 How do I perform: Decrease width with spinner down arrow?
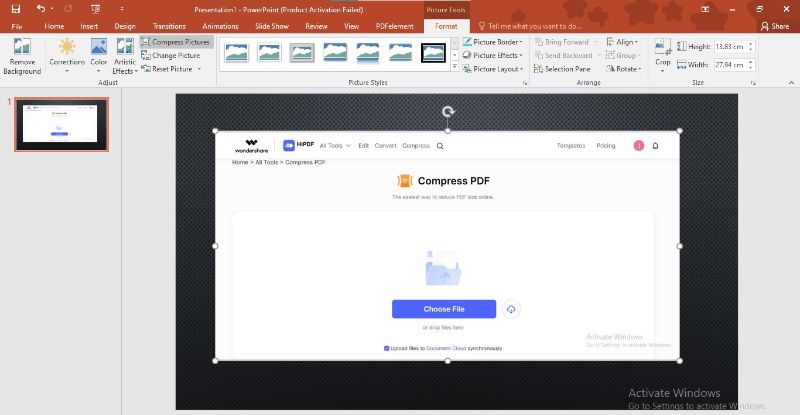(x=751, y=68)
